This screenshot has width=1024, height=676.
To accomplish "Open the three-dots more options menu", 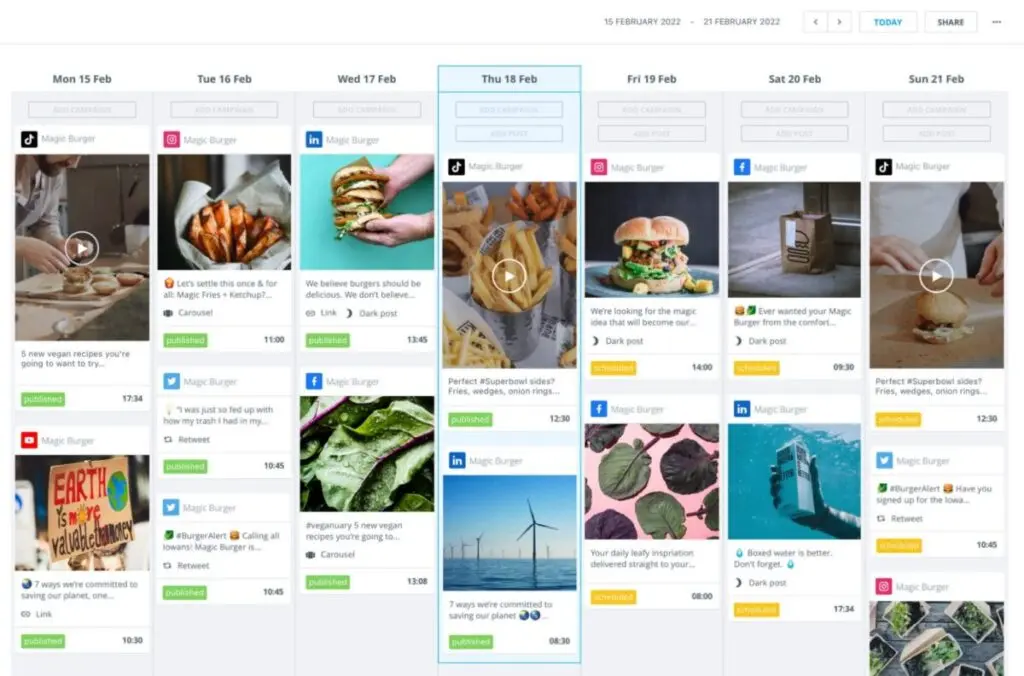I will click(x=997, y=22).
